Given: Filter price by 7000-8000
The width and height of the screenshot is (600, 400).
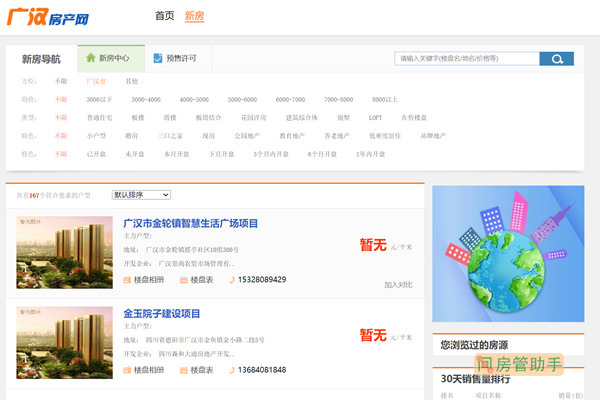Looking at the screenshot, I should click(338, 100).
